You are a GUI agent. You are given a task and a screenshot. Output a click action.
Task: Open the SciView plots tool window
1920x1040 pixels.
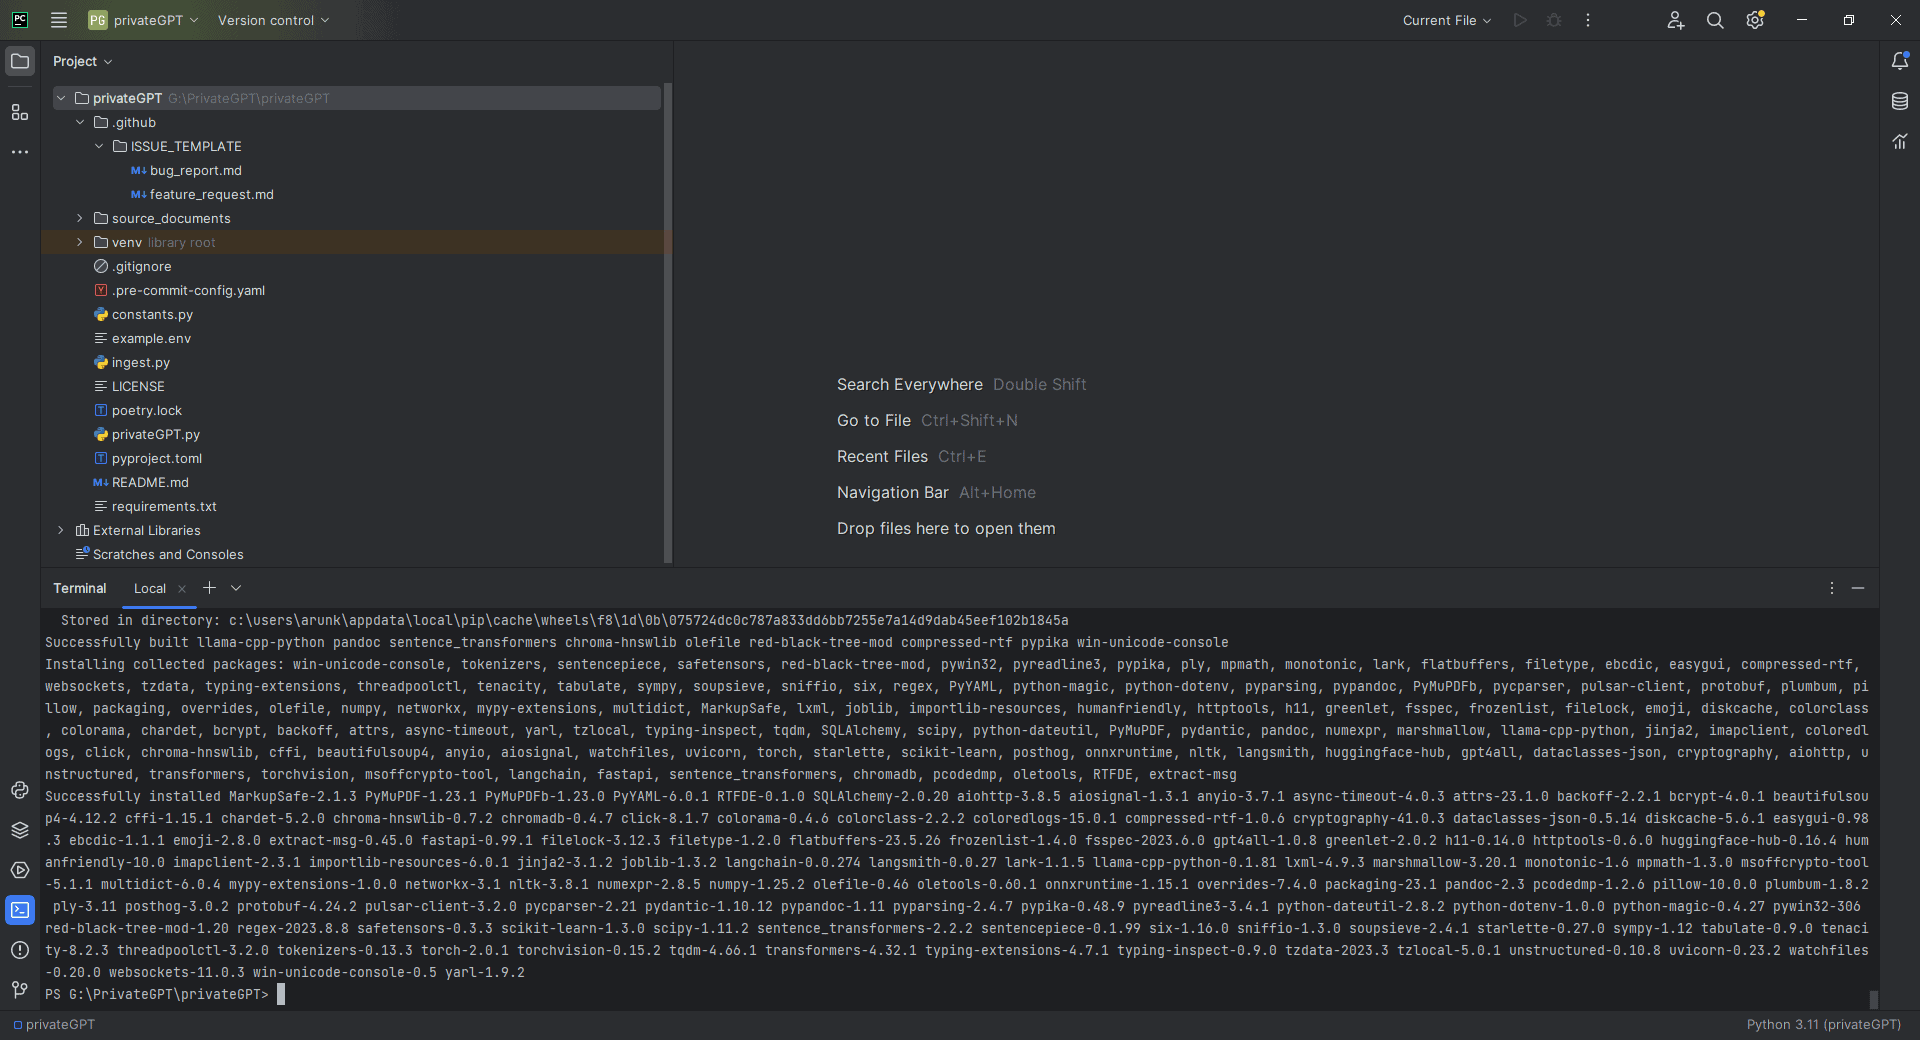point(1900,141)
